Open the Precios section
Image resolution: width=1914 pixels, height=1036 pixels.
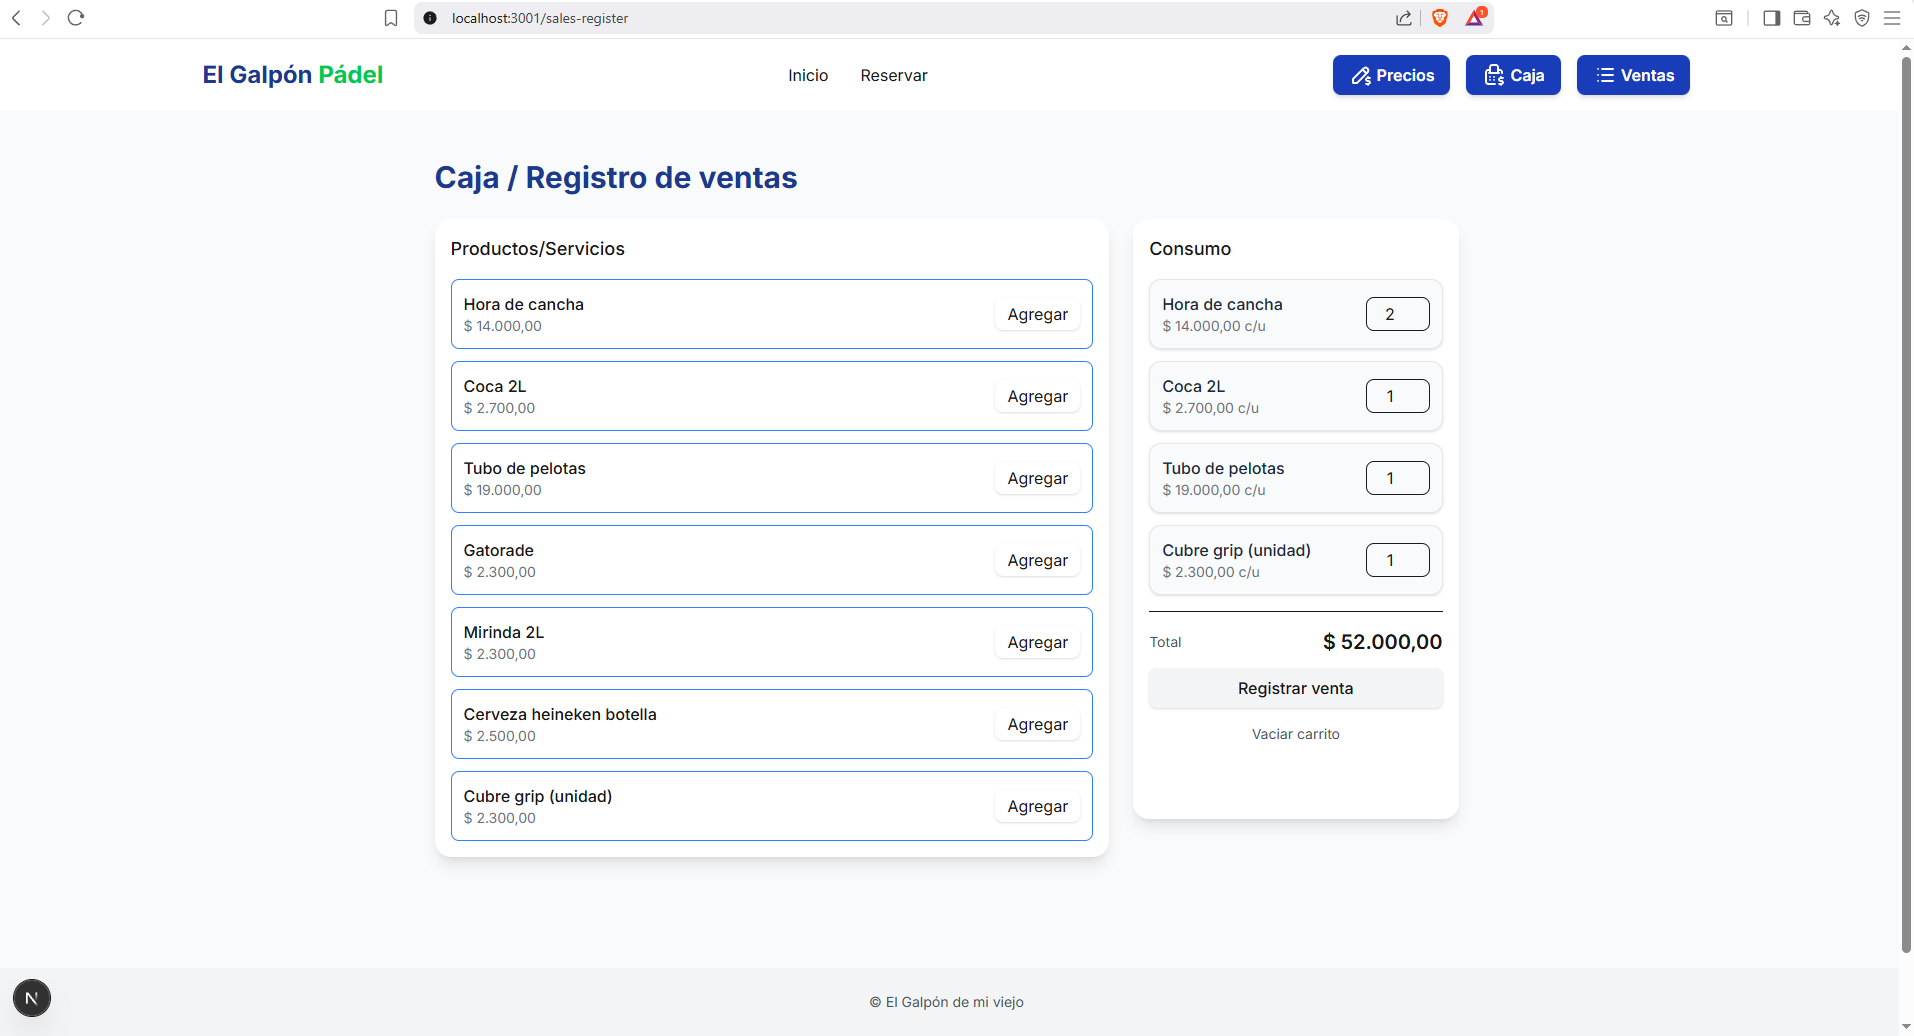[x=1391, y=75]
